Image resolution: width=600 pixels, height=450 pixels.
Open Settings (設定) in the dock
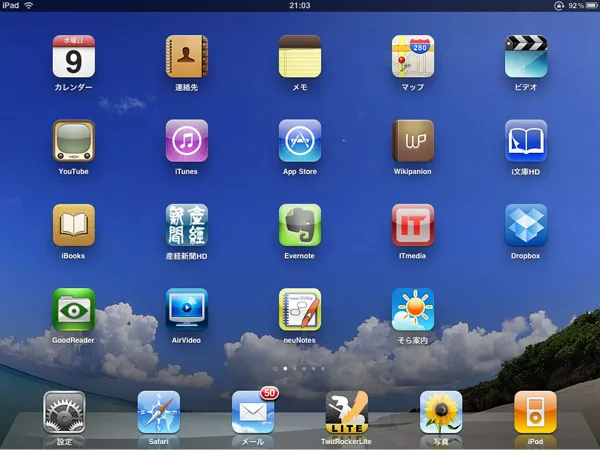[x=64, y=412]
